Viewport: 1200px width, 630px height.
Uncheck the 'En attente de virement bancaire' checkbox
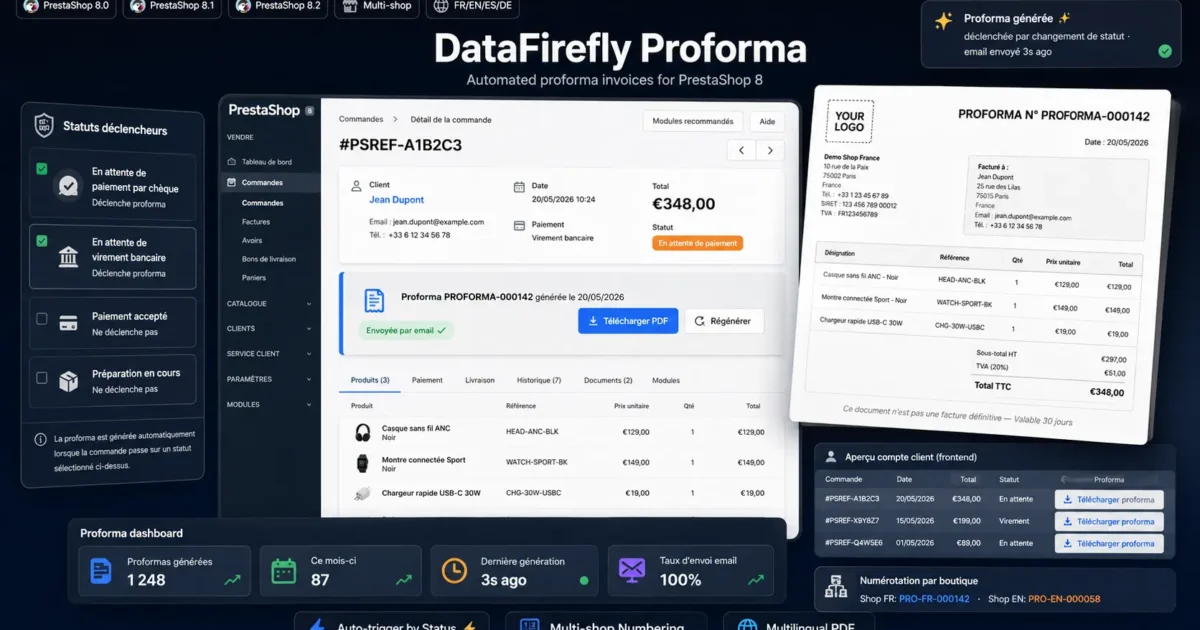point(41,241)
